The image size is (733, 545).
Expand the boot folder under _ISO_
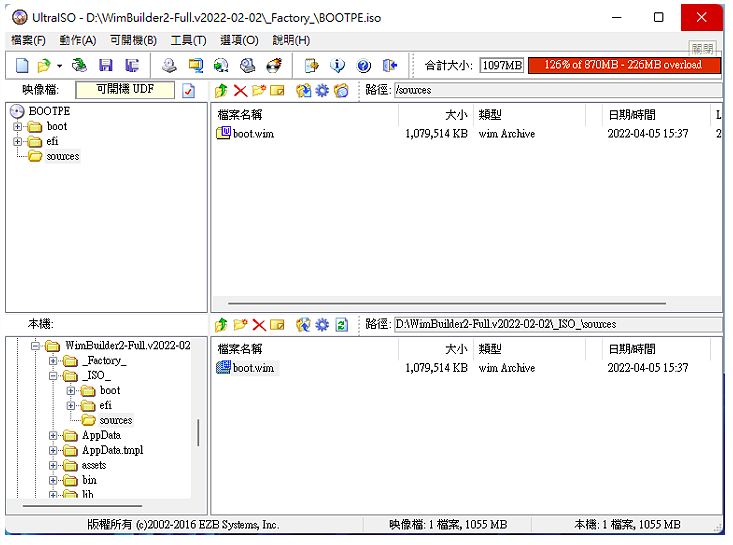pyautogui.click(x=71, y=391)
